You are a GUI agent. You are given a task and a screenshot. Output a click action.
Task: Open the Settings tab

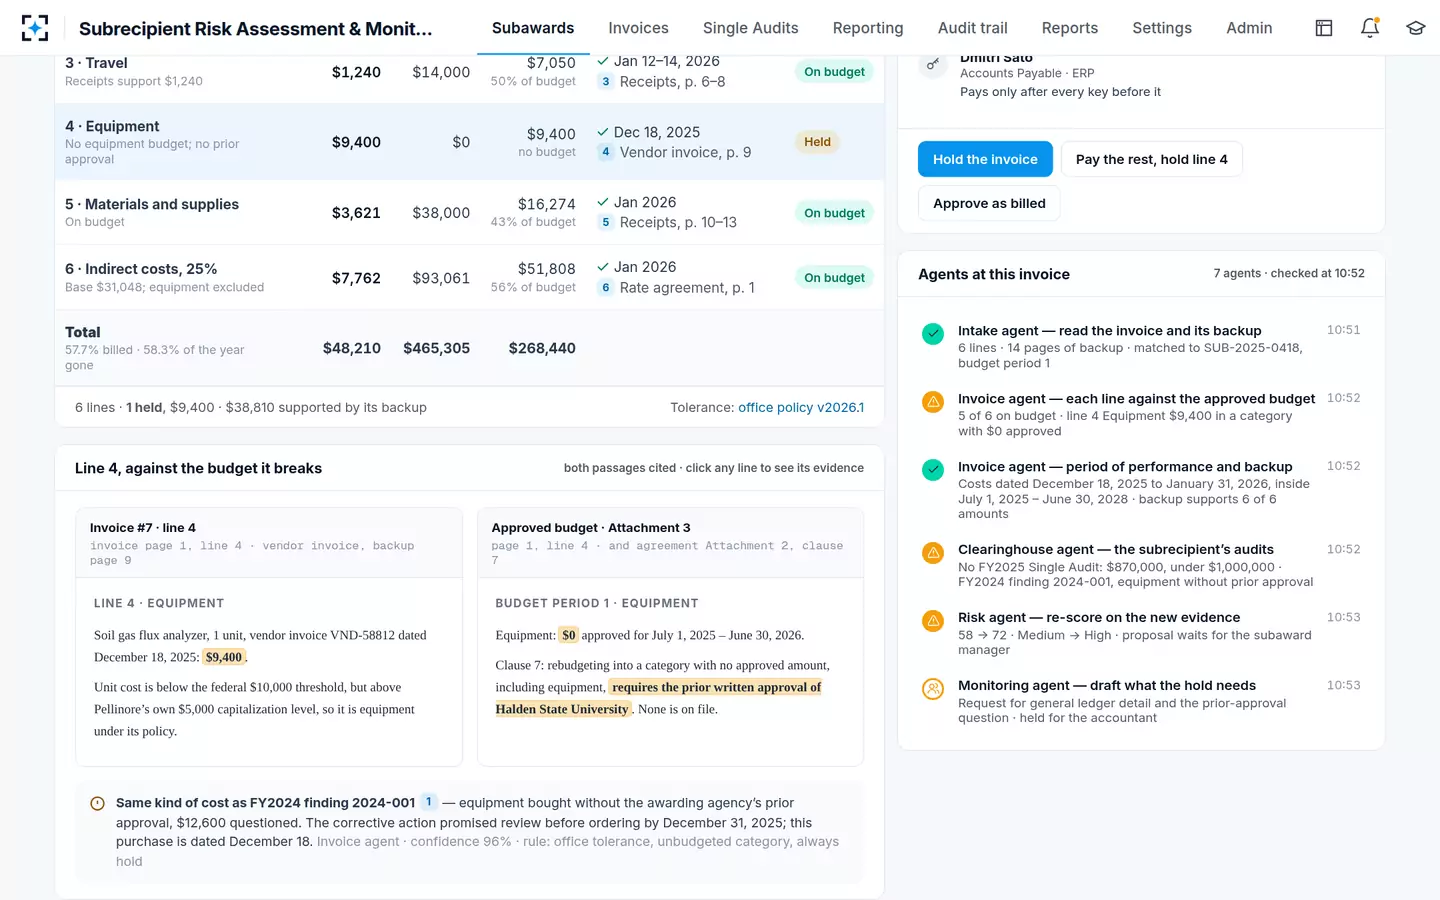1162,28
